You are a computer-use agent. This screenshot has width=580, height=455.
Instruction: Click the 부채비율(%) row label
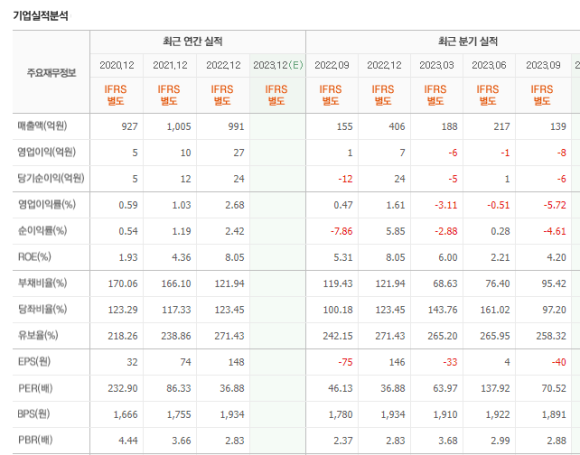click(42, 283)
